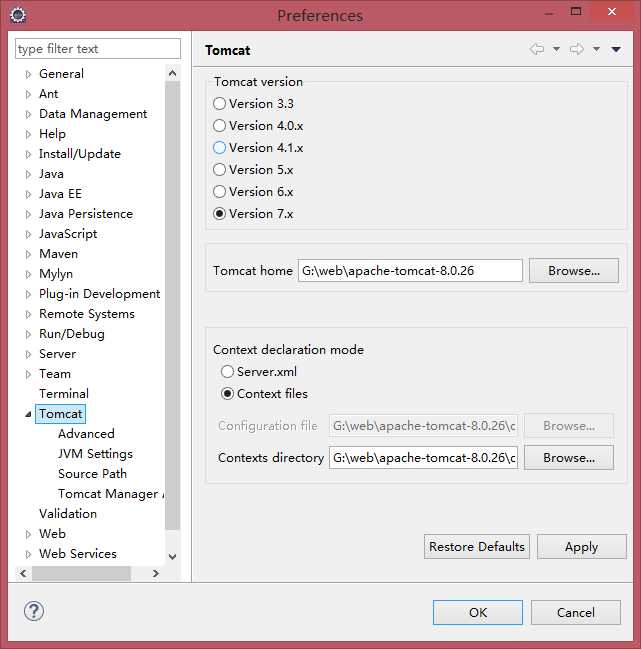
Task: Click the Tomcat home path field
Action: pyautogui.click(x=410, y=271)
